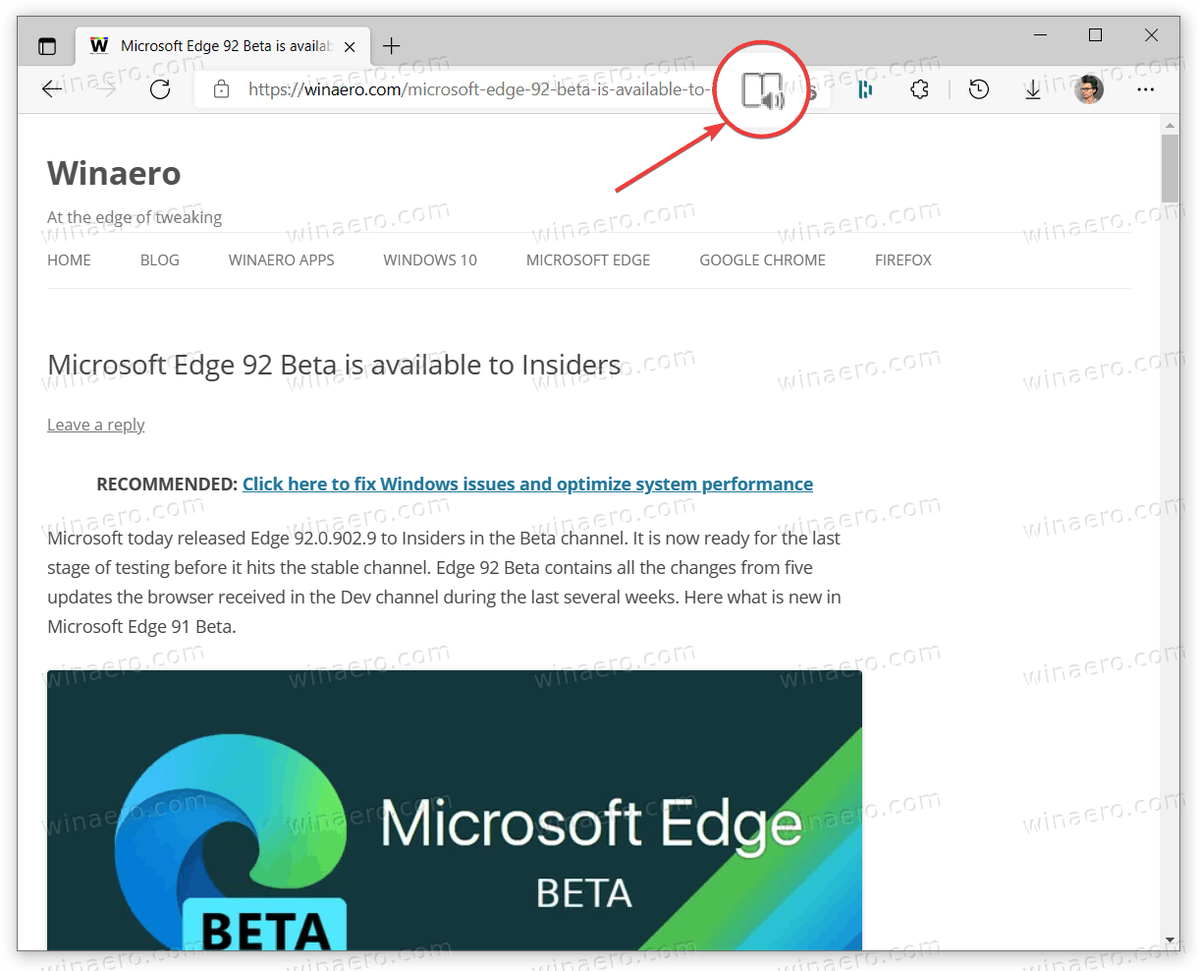This screenshot has width=1200, height=971.
Task: Open the Extensions puzzle-piece menu
Action: click(920, 90)
